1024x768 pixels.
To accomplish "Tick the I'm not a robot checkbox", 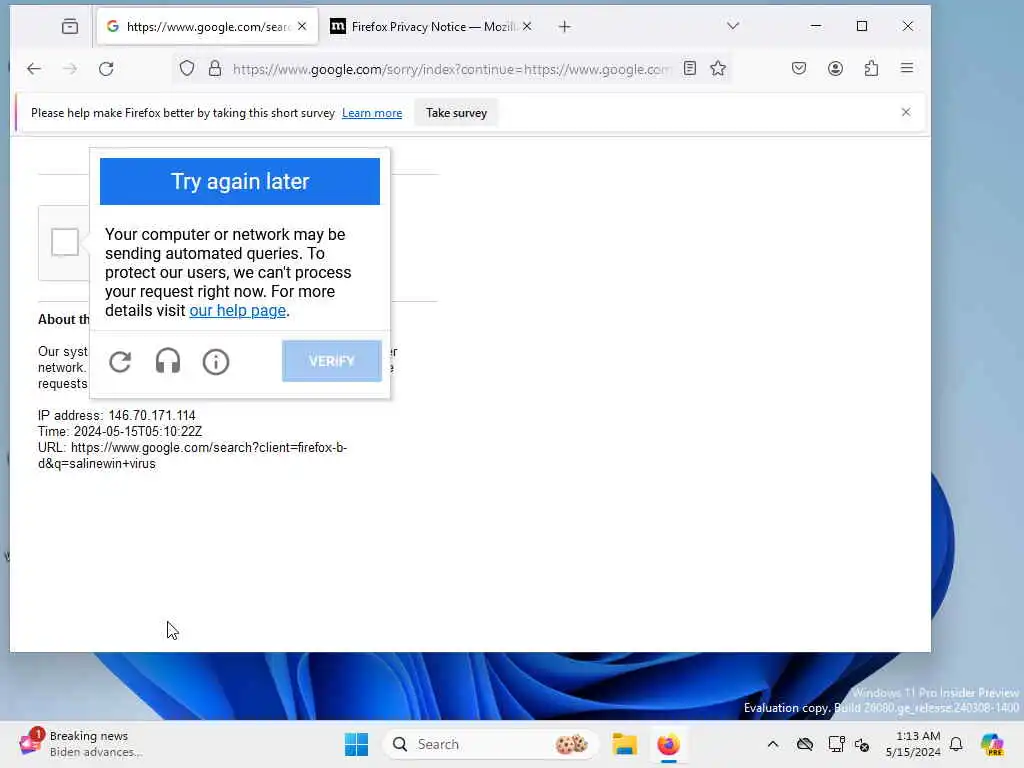I will click(x=65, y=242).
